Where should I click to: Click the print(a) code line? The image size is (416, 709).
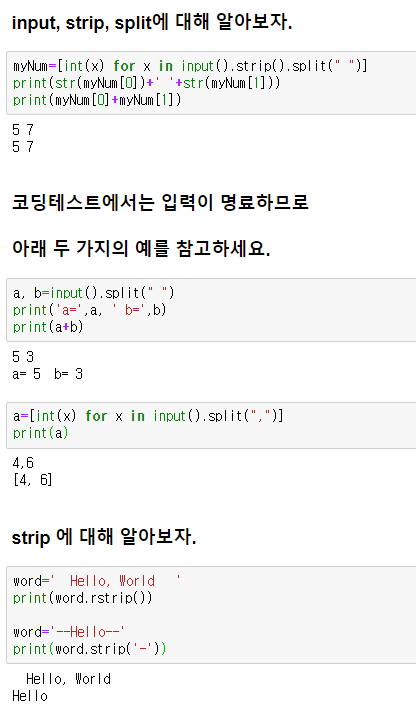tap(40, 433)
